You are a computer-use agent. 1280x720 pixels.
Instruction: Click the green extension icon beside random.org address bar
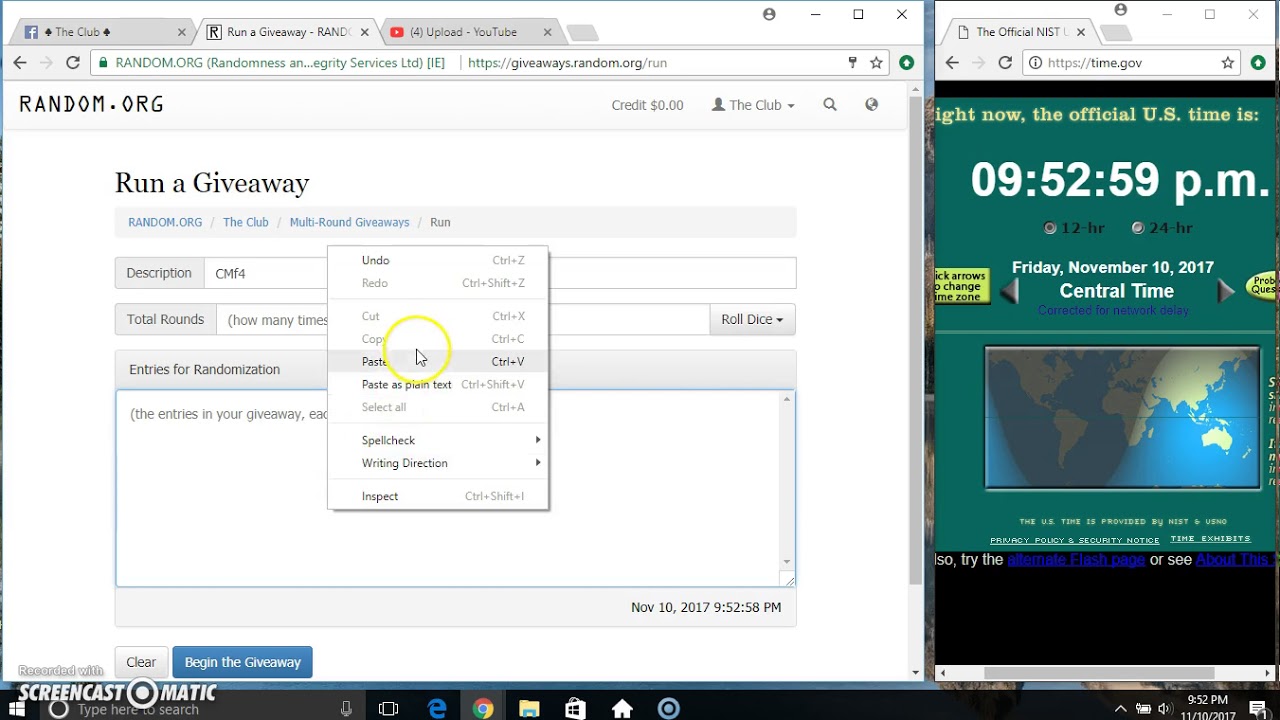tap(906, 62)
